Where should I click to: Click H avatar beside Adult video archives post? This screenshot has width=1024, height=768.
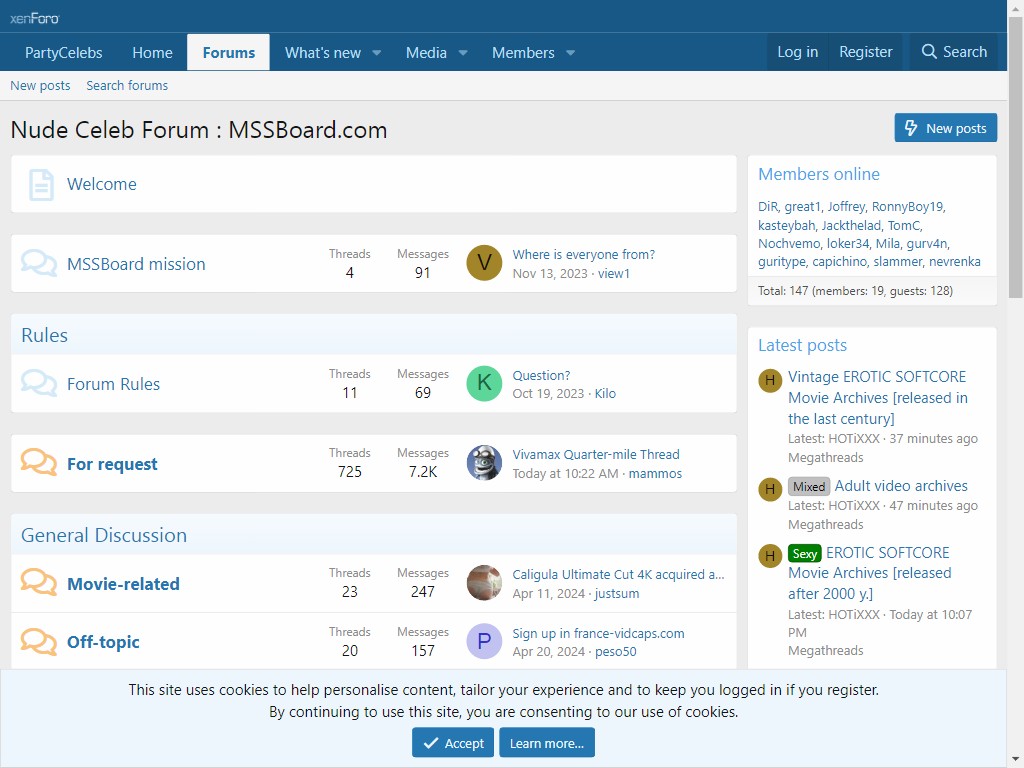770,489
